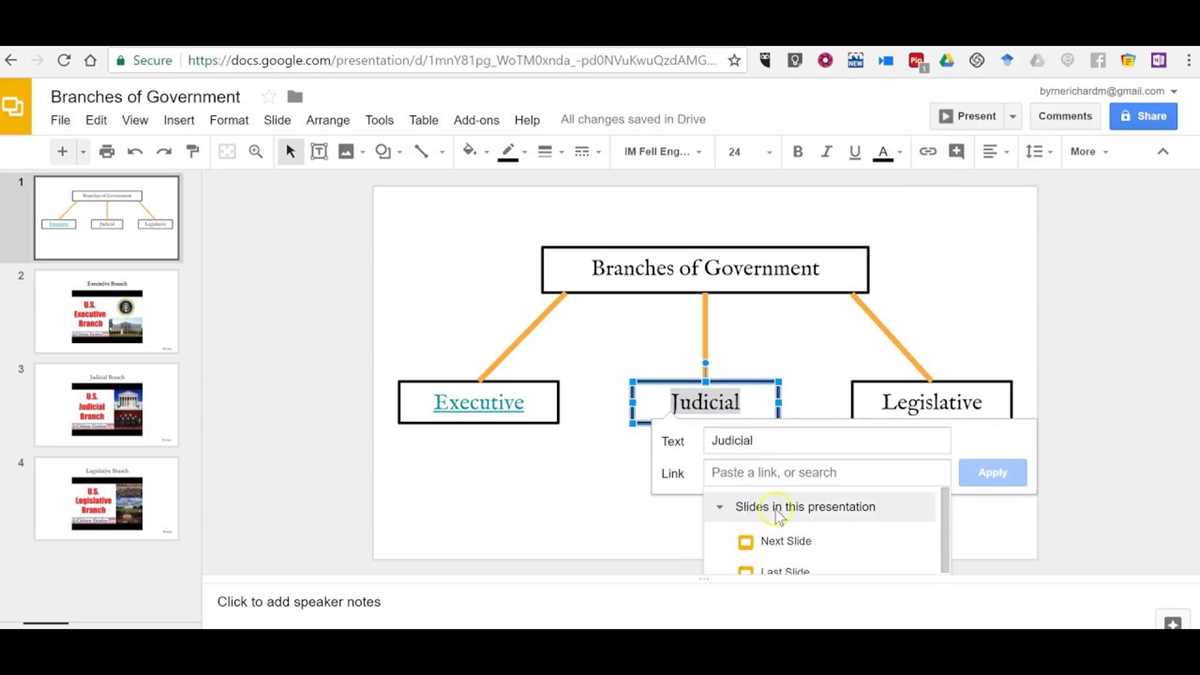The width and height of the screenshot is (1200, 675).
Task: Open the Arrange menu
Action: tap(328, 120)
